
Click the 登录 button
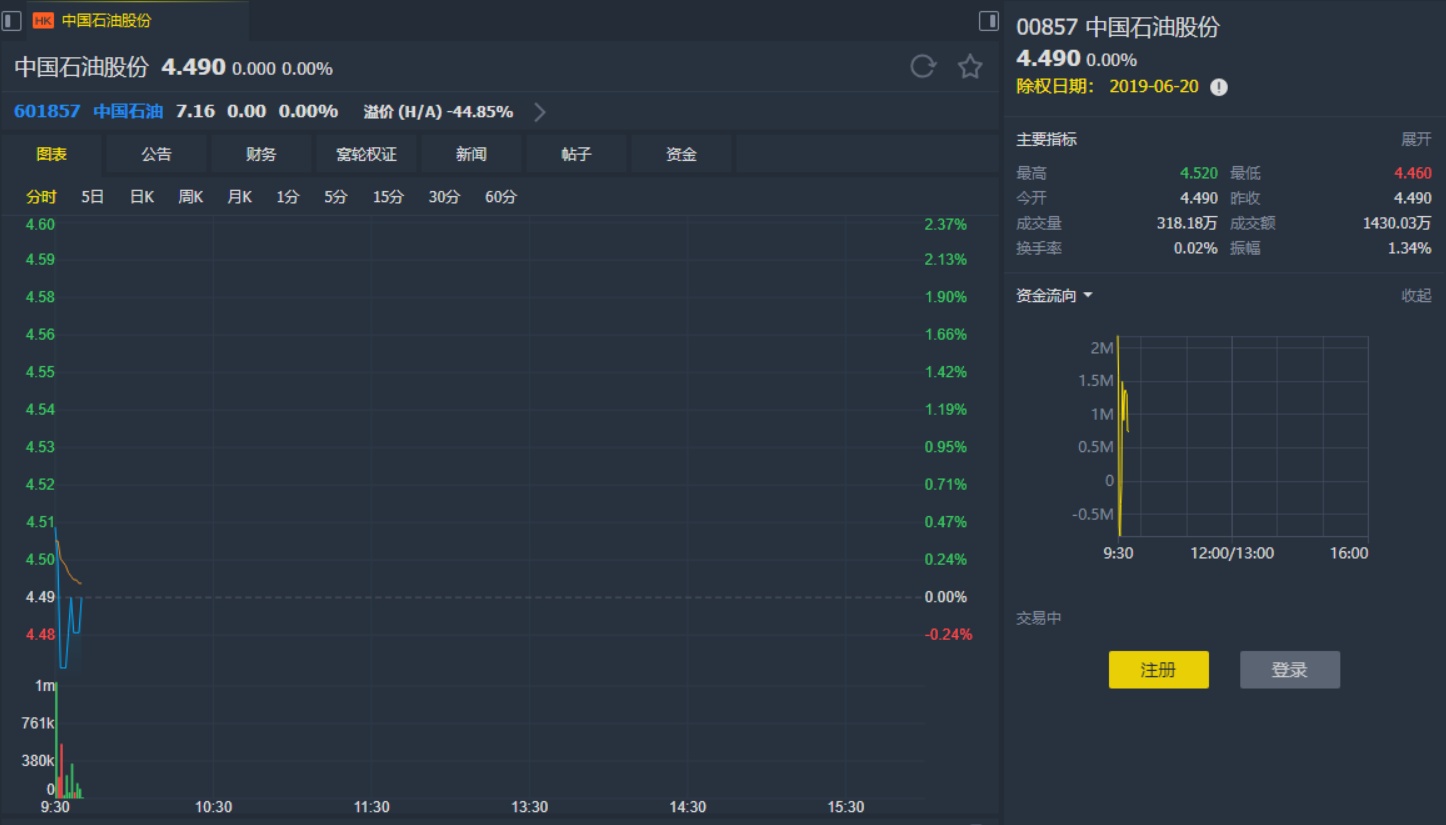(1289, 670)
